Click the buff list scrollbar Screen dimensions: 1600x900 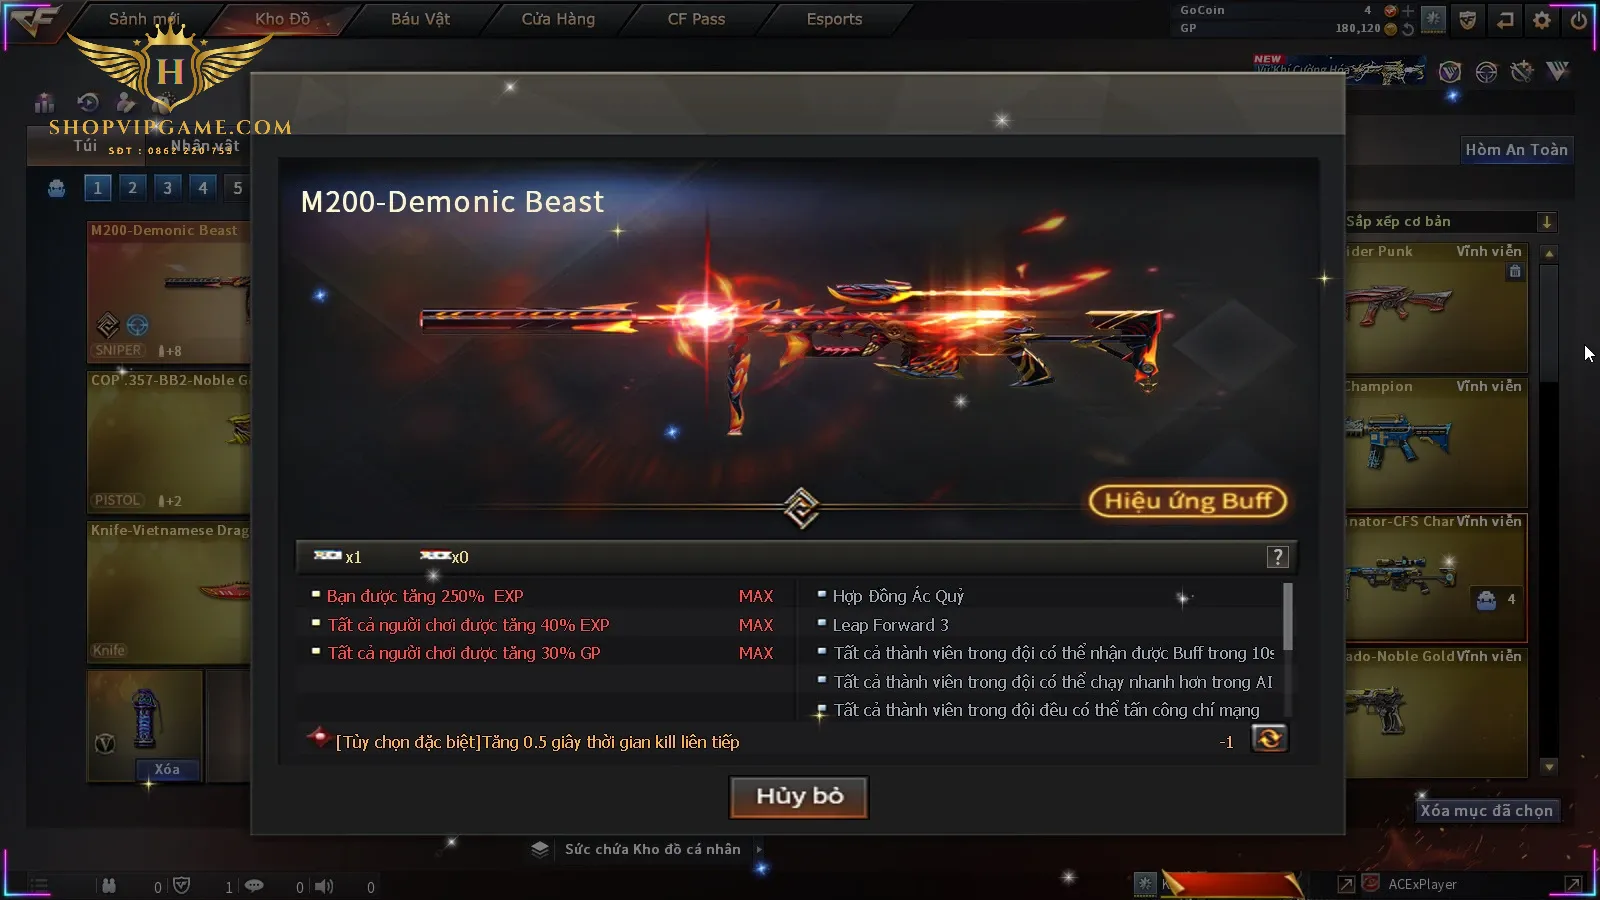1287,617
